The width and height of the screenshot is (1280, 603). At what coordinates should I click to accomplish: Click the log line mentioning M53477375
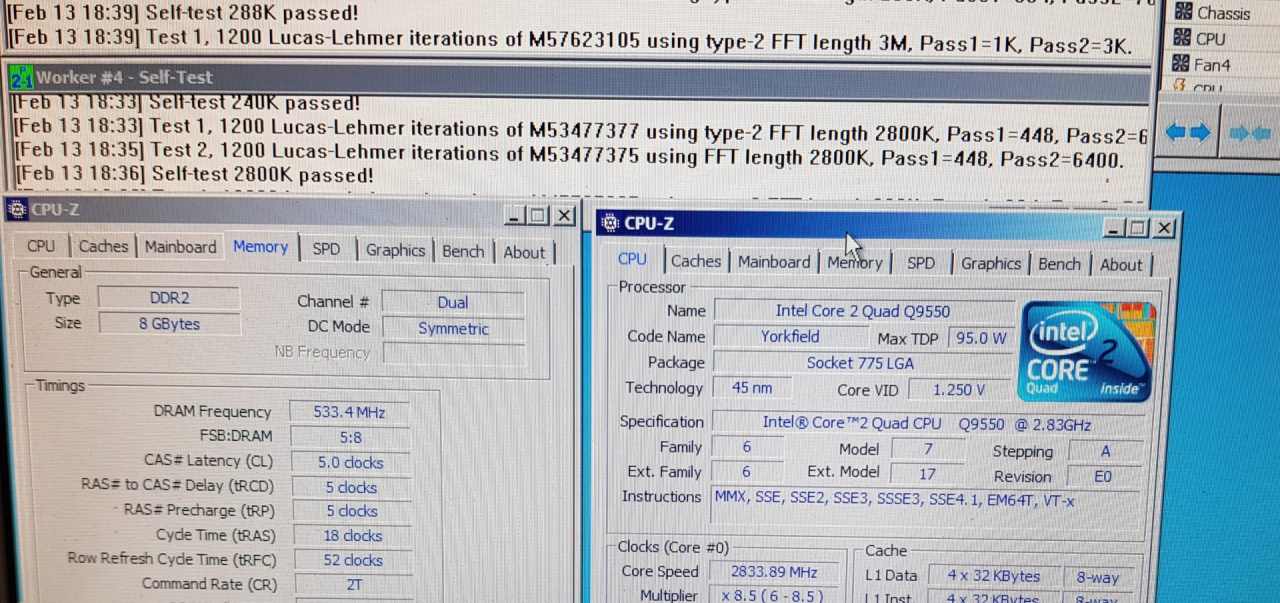point(570,153)
